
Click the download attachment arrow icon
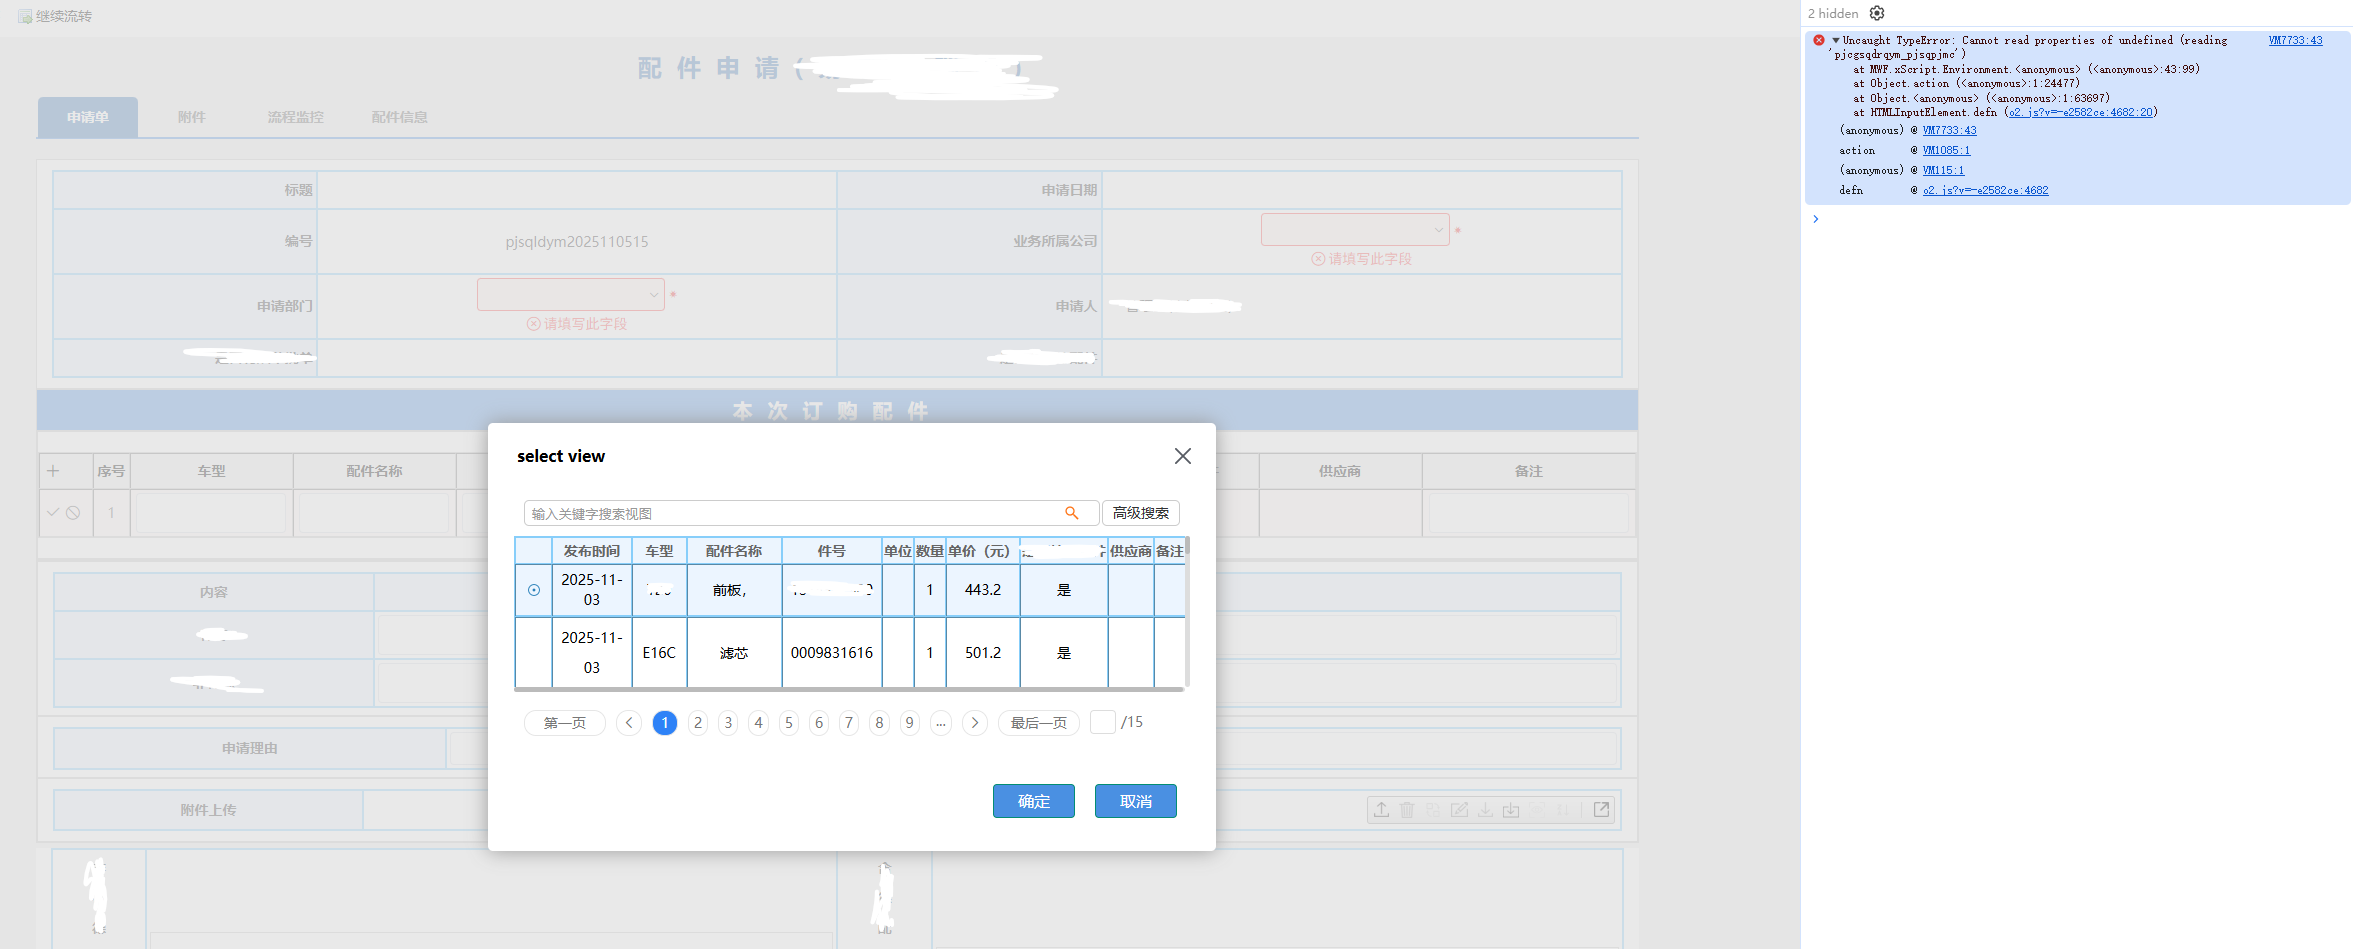[x=1485, y=810]
